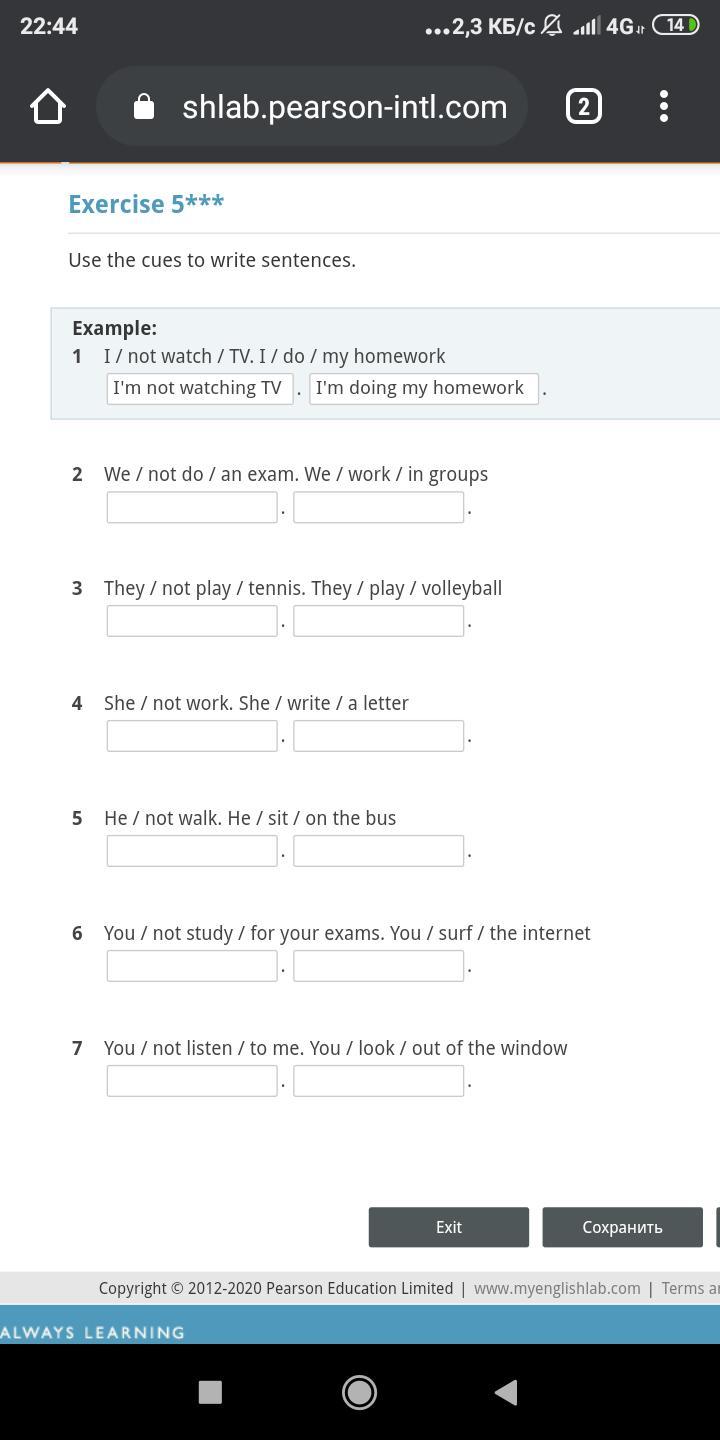The image size is (720, 1440).
Task: Click the Exit button
Action: coord(449,1227)
